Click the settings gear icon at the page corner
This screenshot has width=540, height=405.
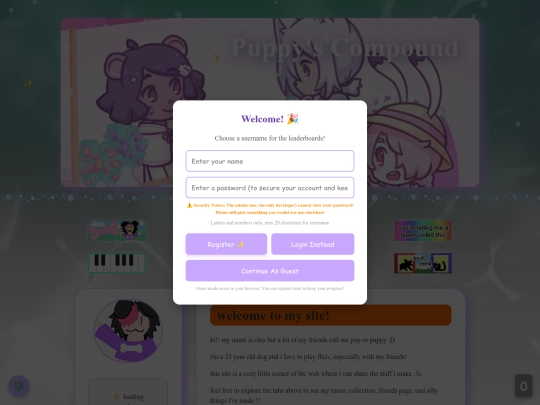coord(19,386)
